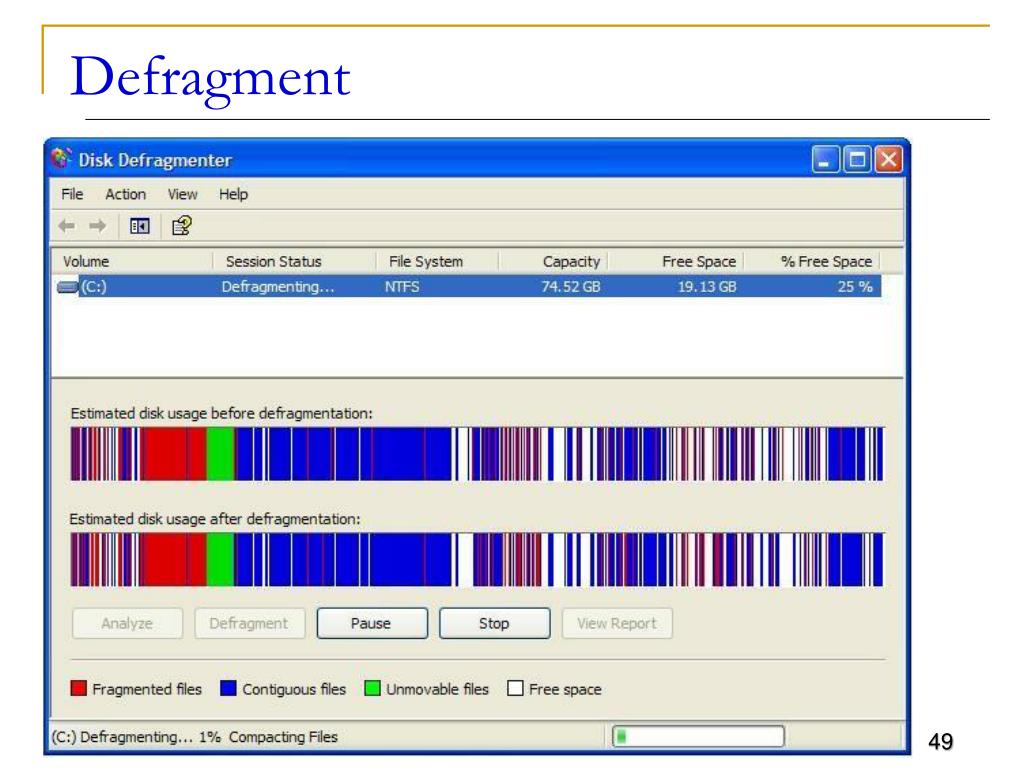This screenshot has width=1024, height=768.
Task: Click the disabled Analyze button
Action: [127, 623]
